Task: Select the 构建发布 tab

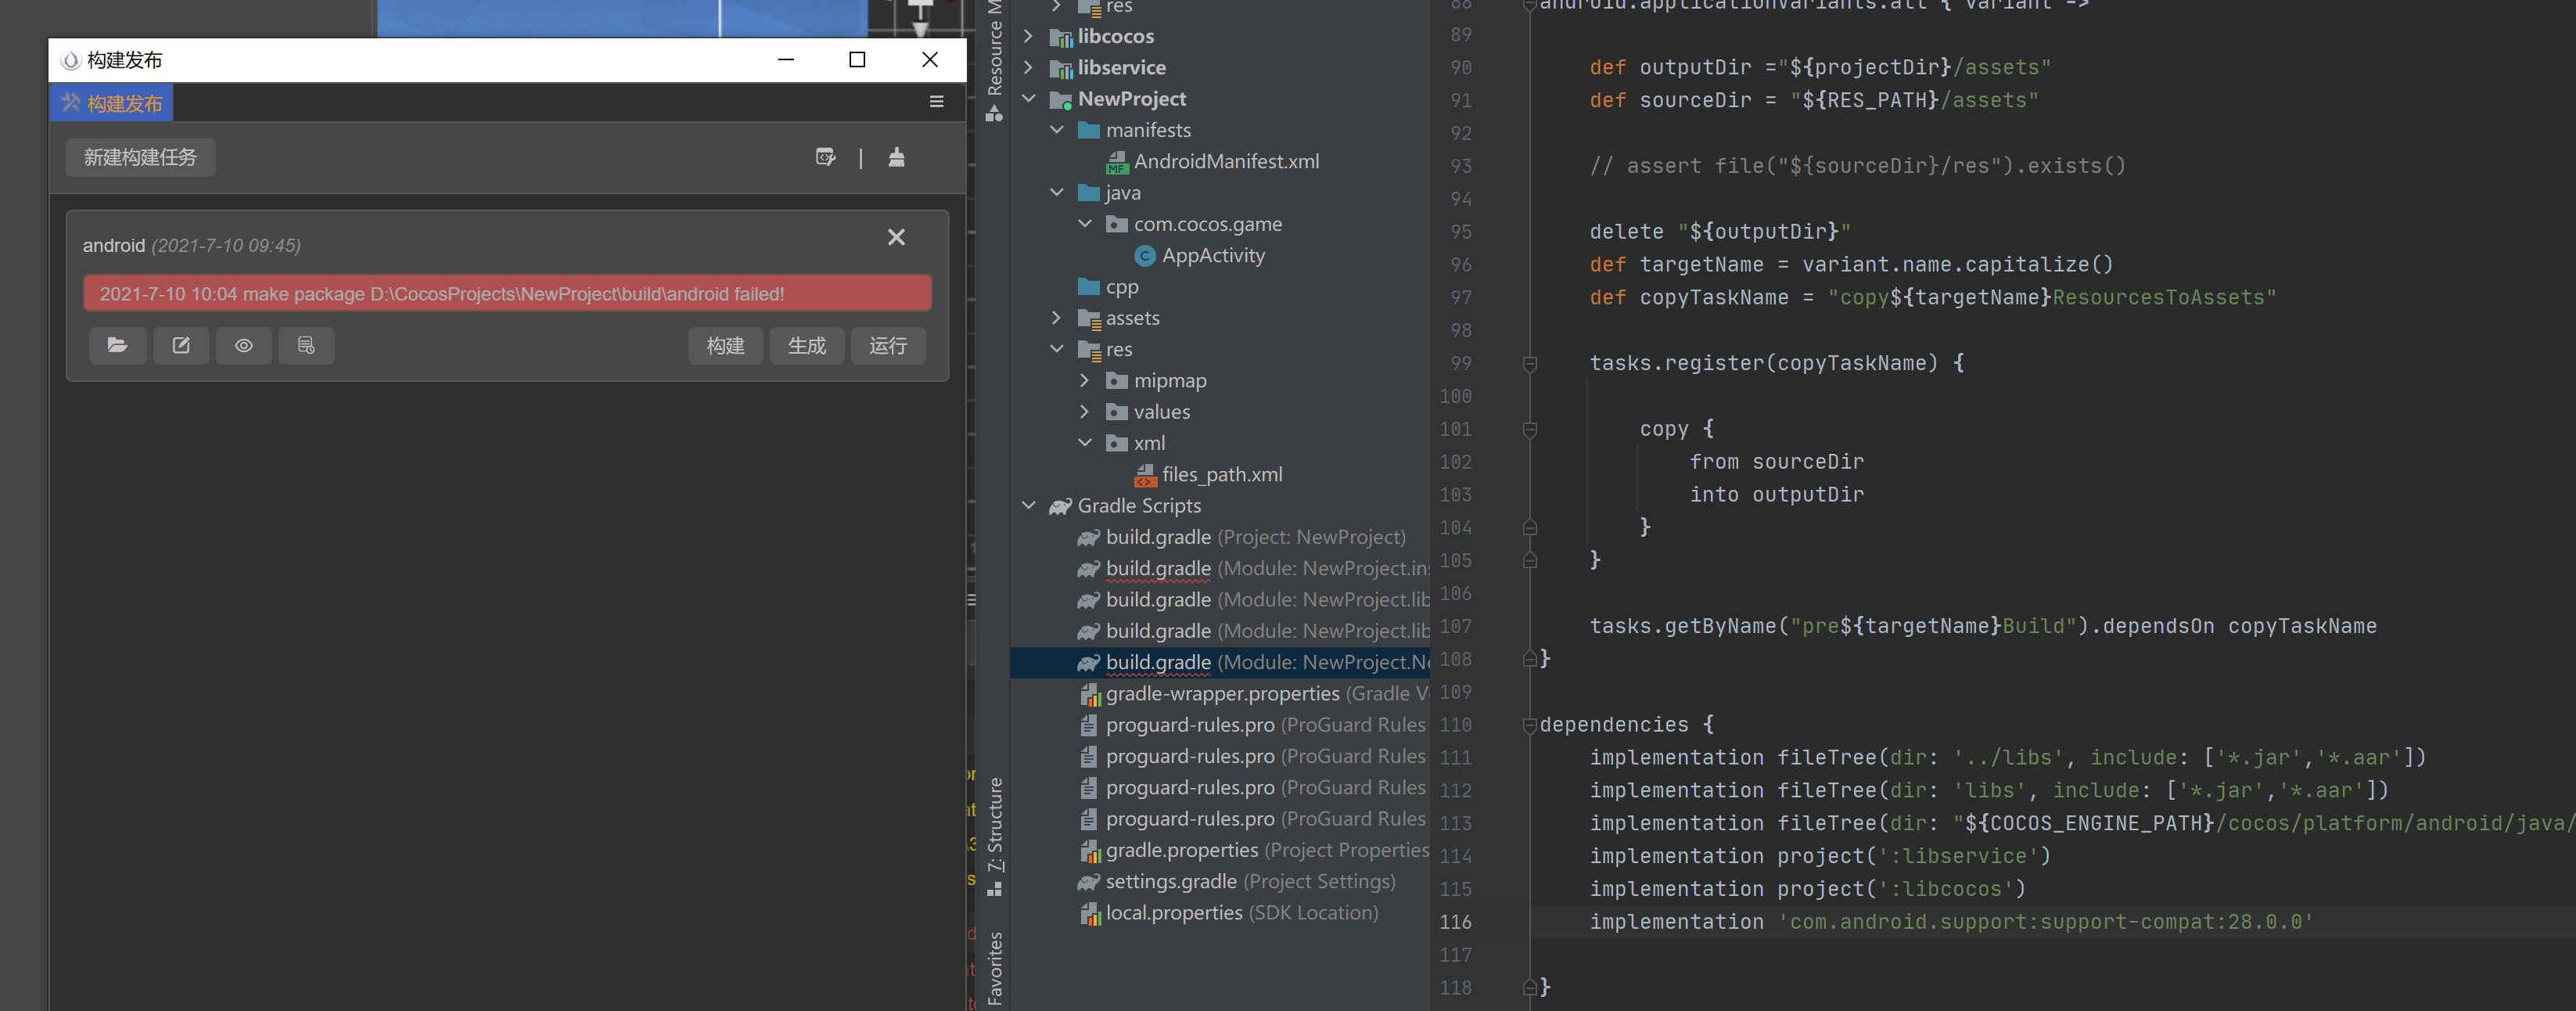Action: point(111,103)
